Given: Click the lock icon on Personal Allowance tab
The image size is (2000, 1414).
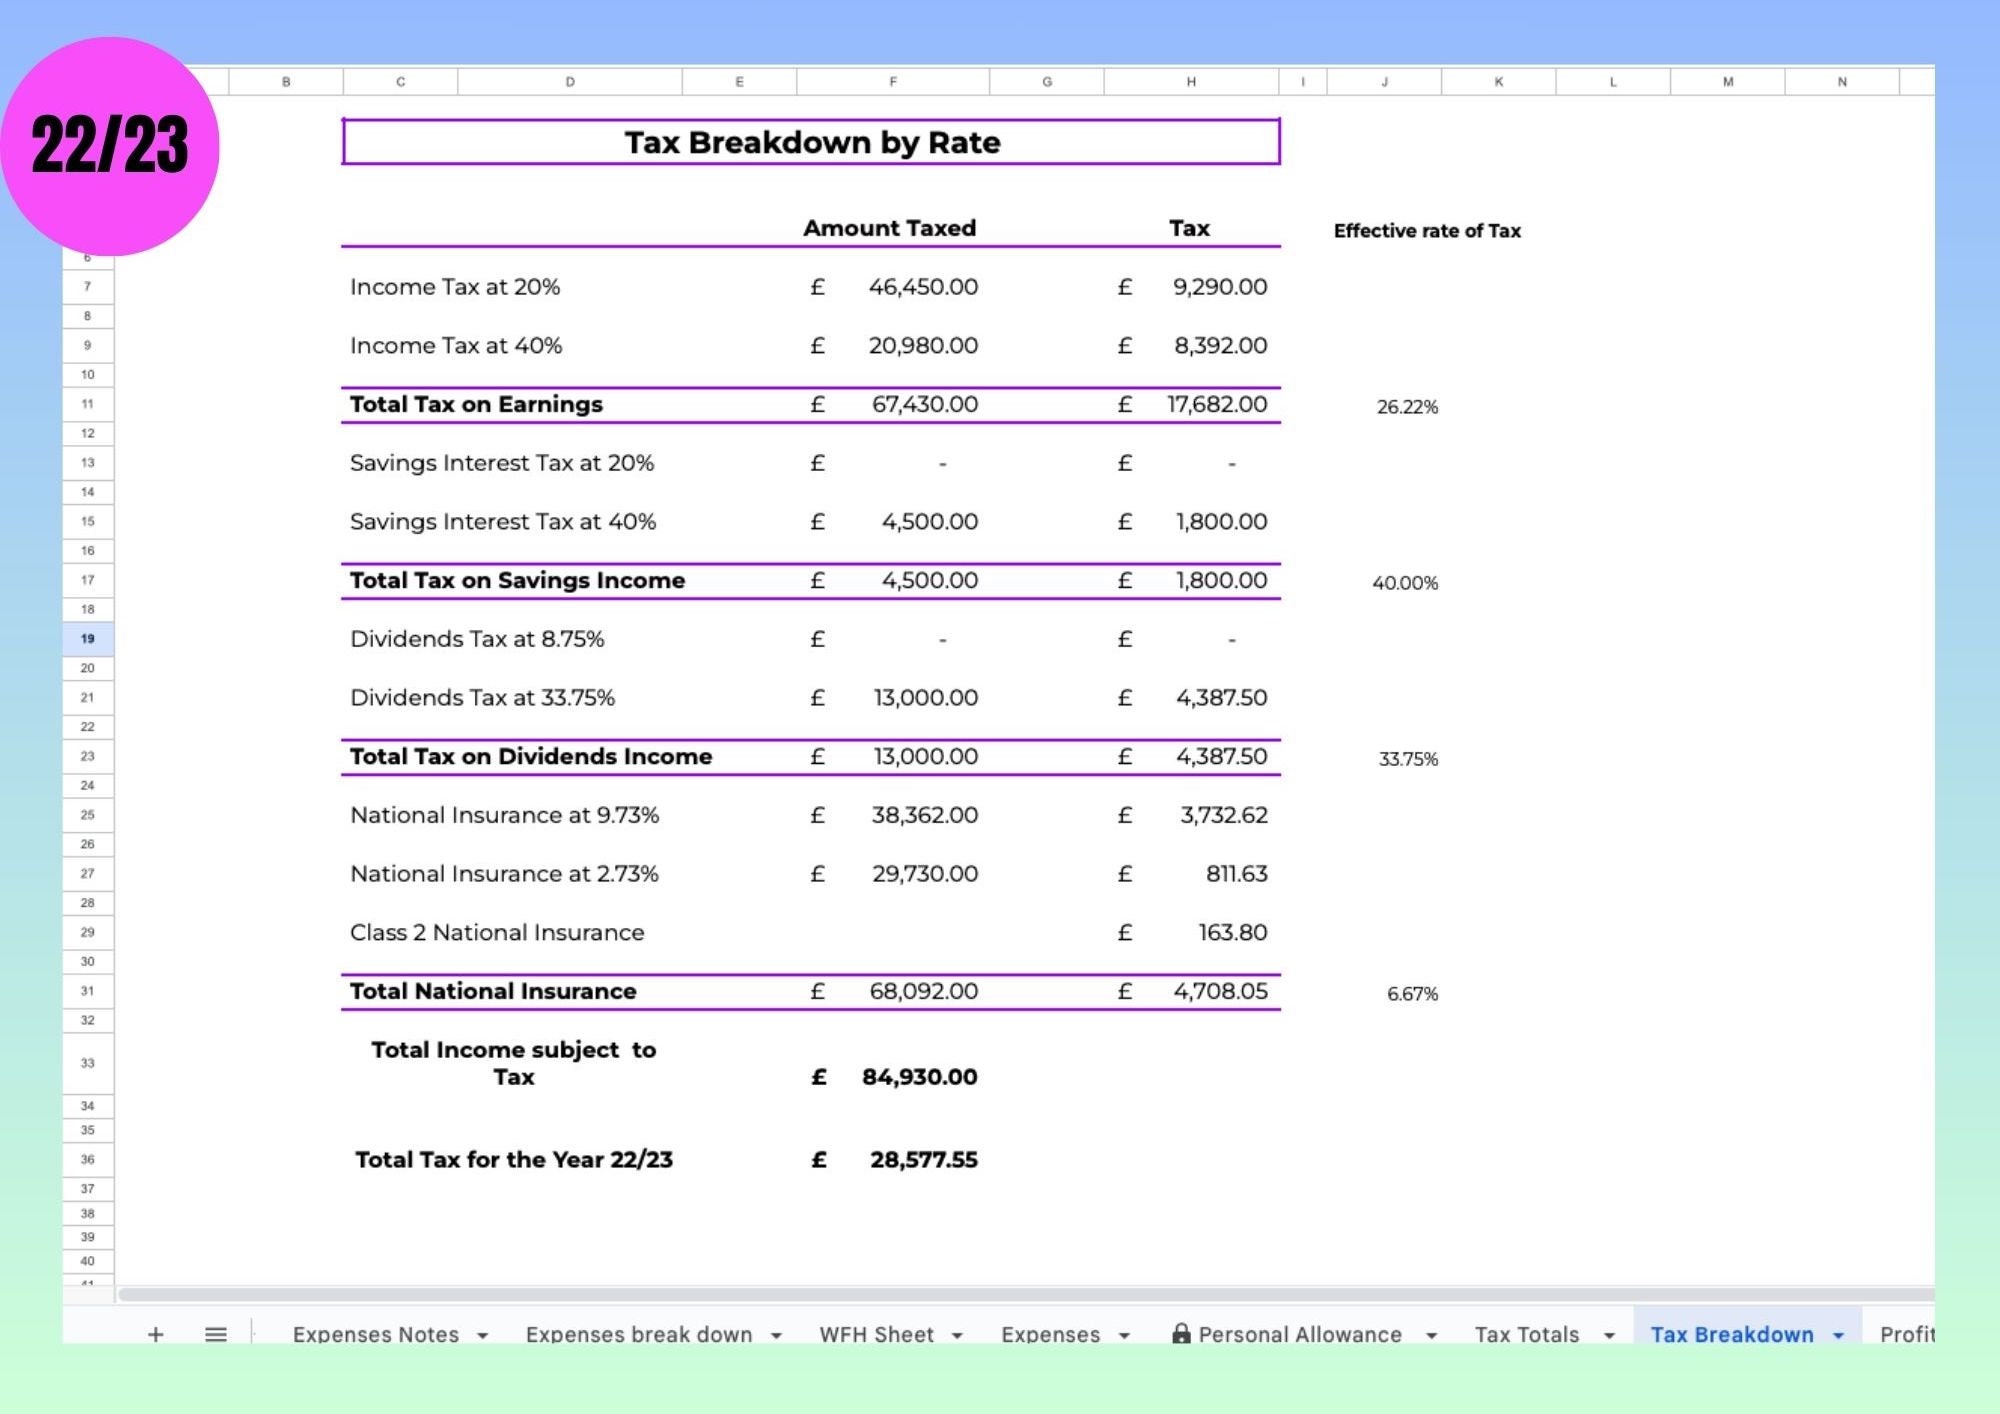Looking at the screenshot, I should 1182,1333.
